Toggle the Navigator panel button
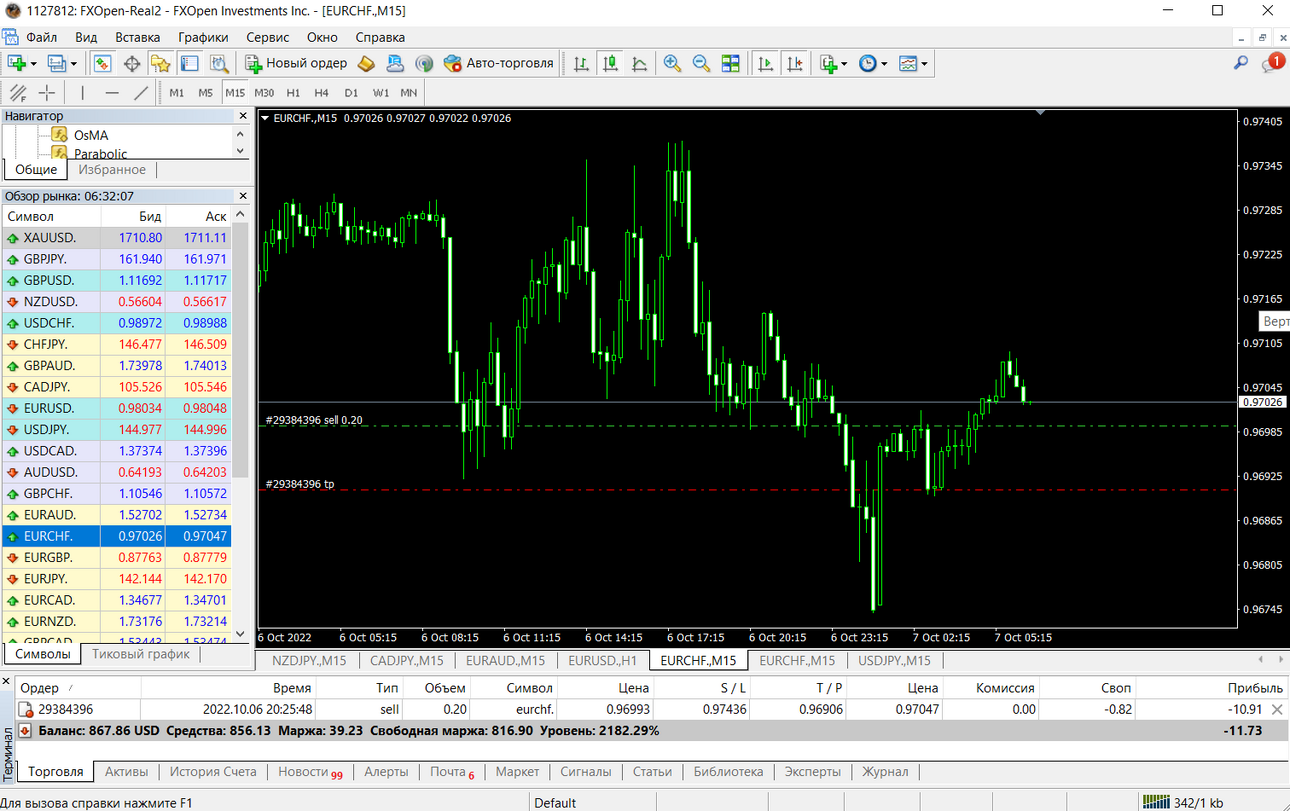Viewport: 1290px width, 811px height. coord(161,63)
